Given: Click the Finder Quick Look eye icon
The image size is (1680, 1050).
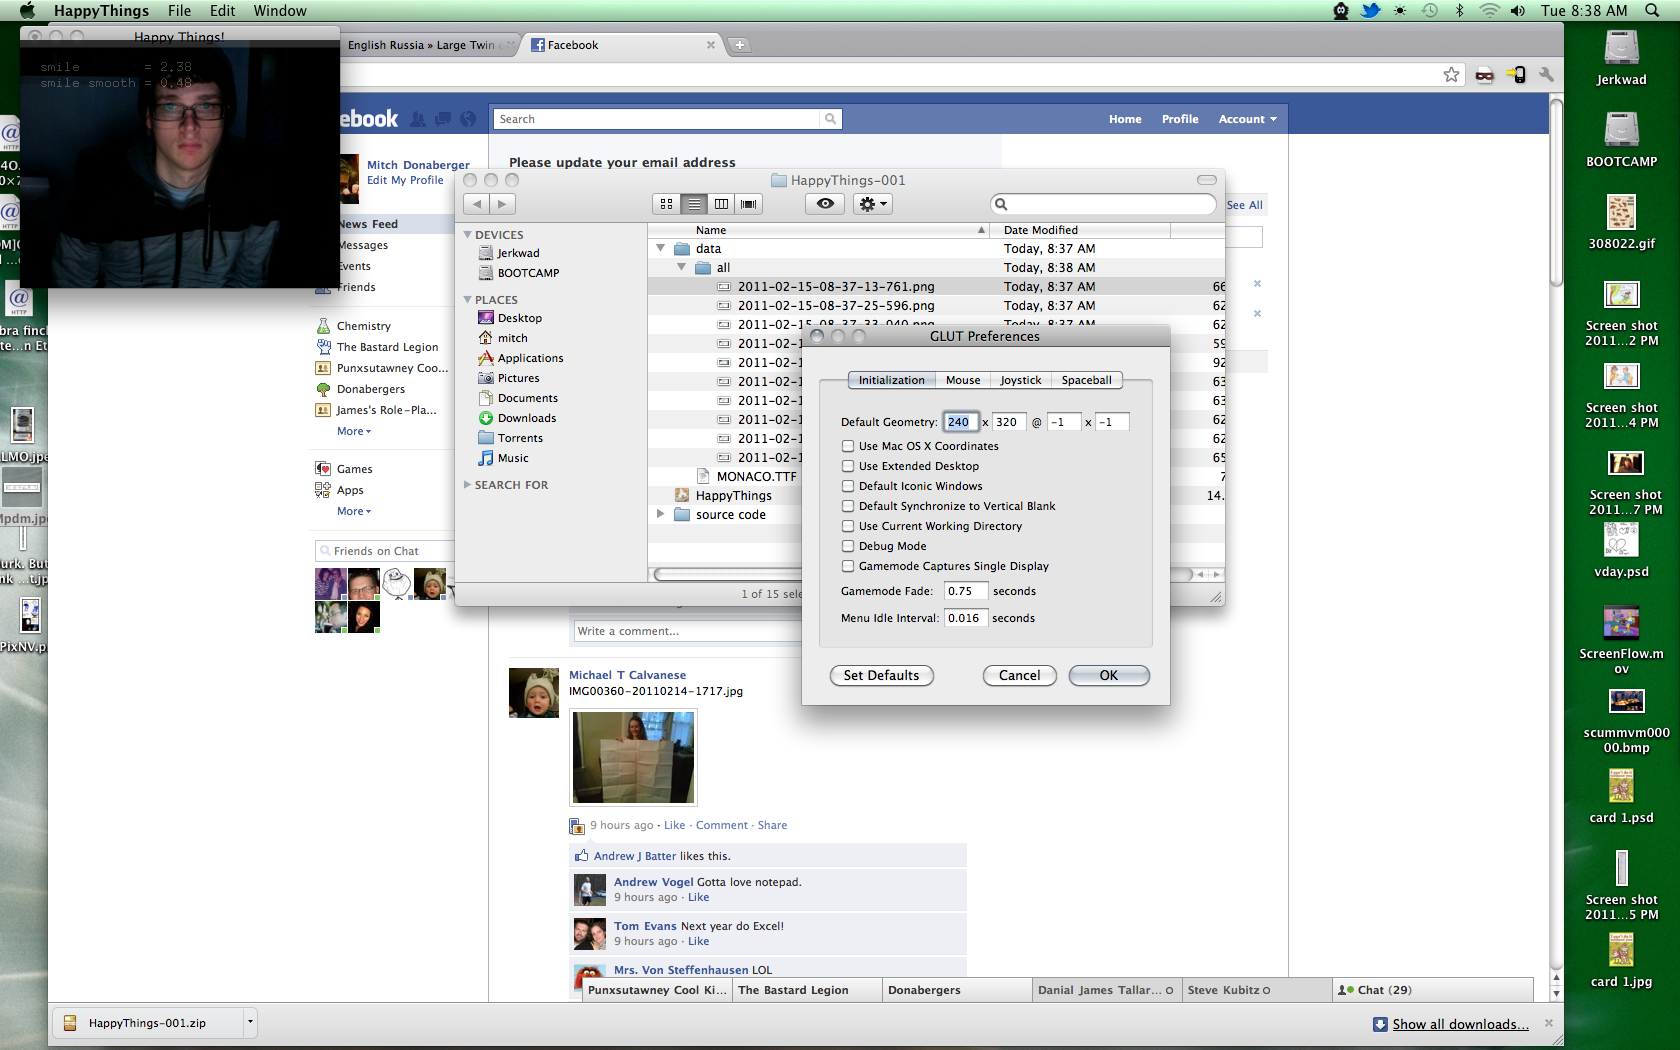Looking at the screenshot, I should pos(825,204).
